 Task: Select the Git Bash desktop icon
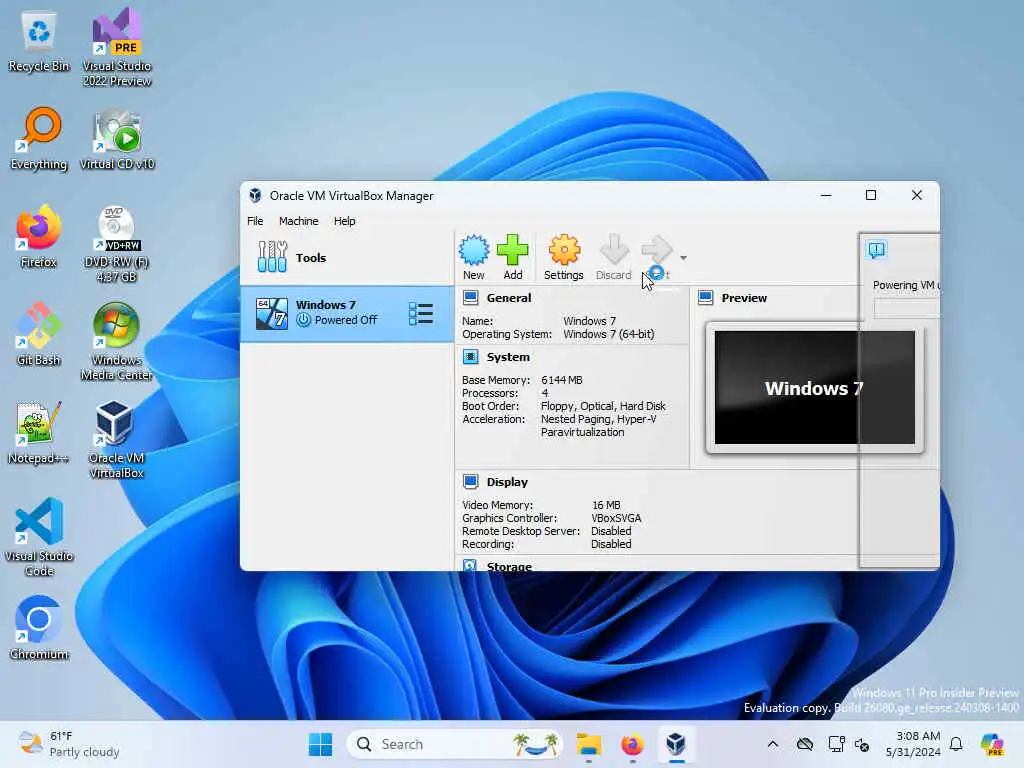click(39, 334)
